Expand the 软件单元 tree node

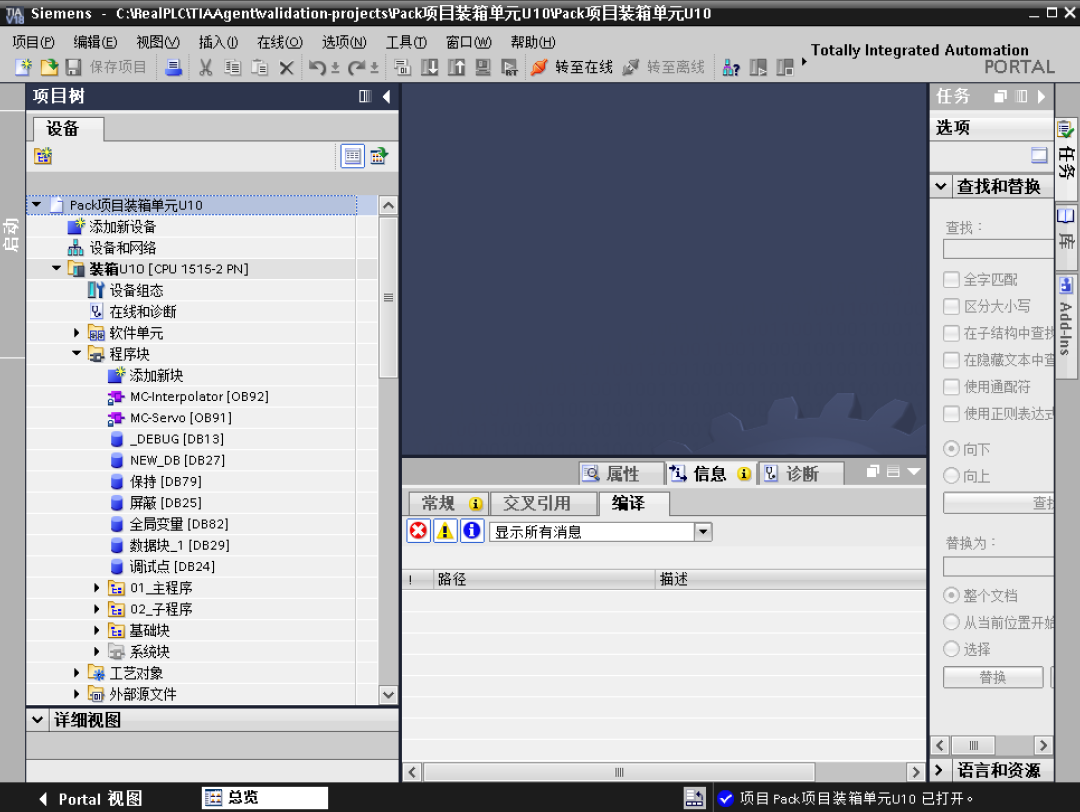76,333
